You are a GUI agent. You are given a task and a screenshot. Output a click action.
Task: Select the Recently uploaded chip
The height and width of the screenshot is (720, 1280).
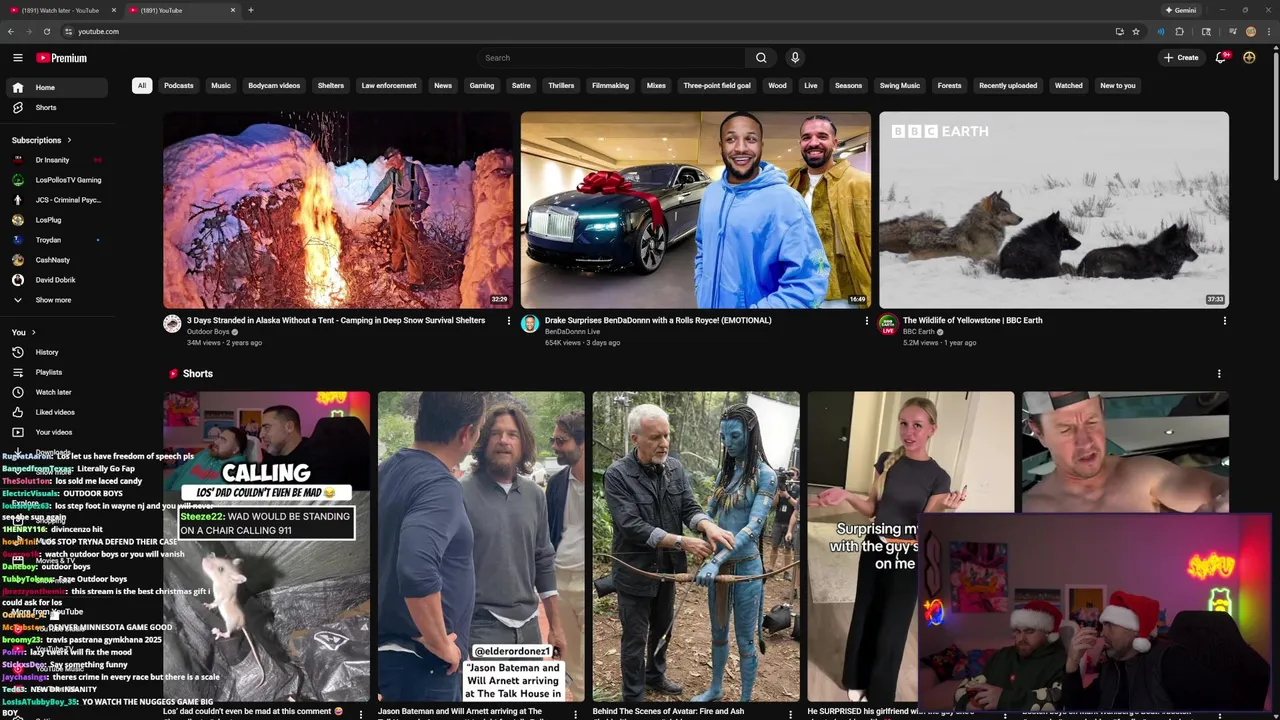click(x=1008, y=86)
